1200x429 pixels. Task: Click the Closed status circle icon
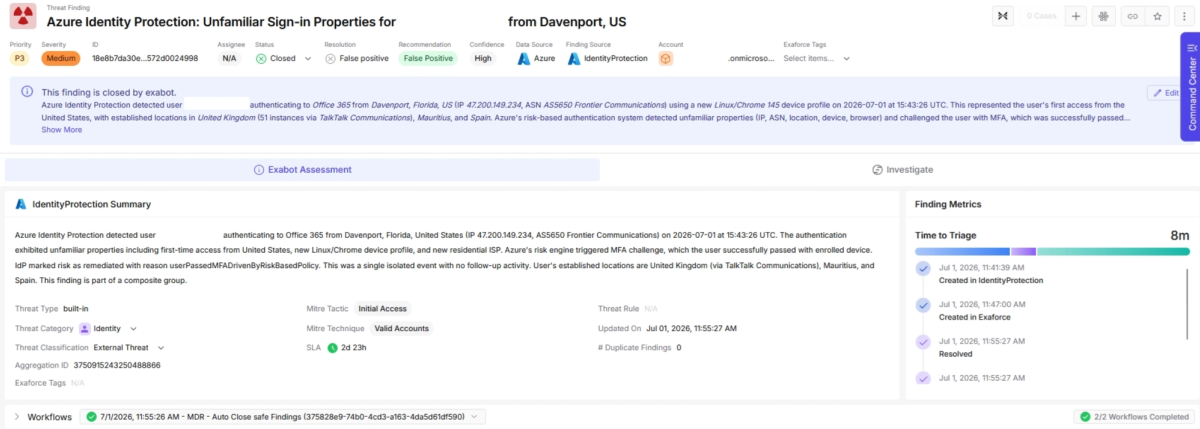point(261,59)
